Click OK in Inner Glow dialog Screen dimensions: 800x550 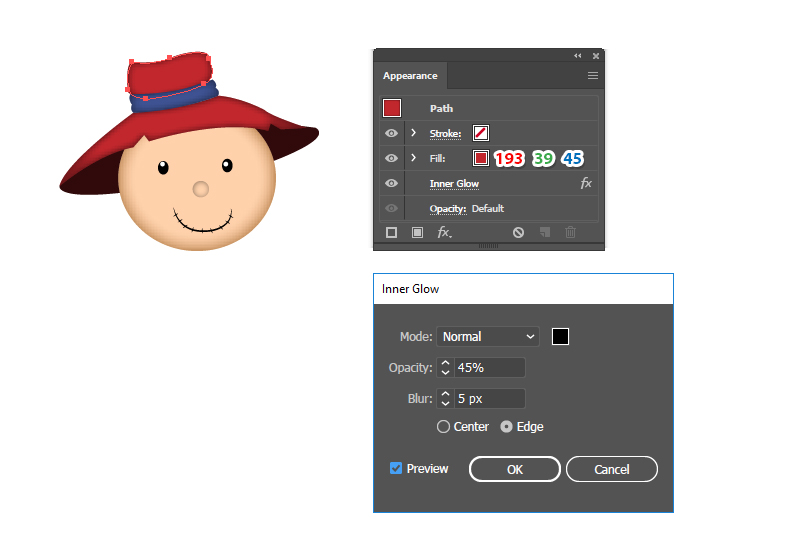coord(514,469)
